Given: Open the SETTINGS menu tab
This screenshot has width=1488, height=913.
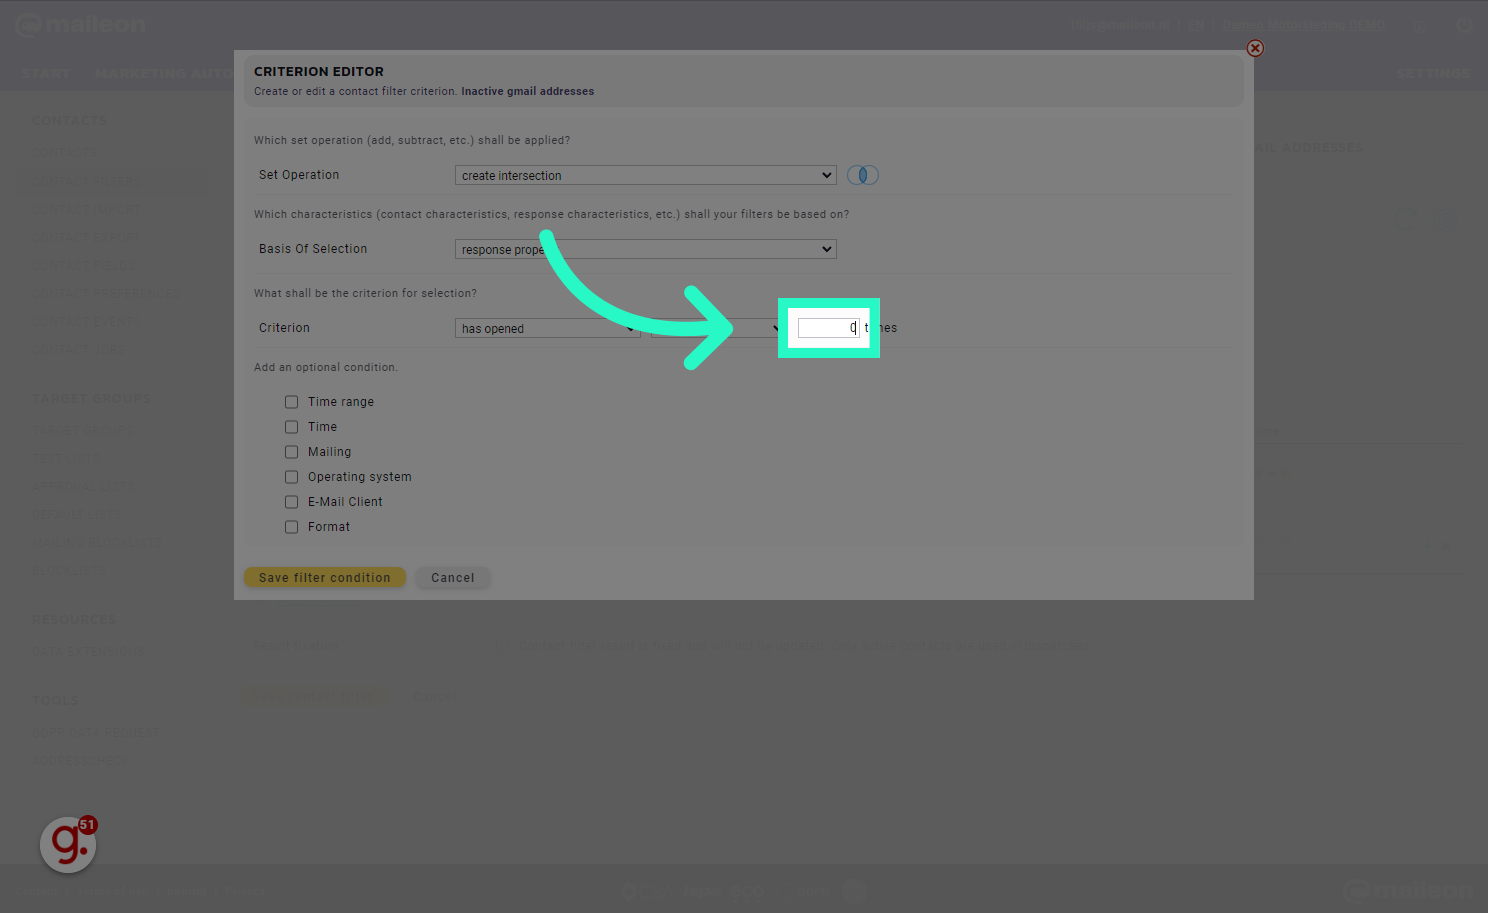Looking at the screenshot, I should click(x=1433, y=74).
